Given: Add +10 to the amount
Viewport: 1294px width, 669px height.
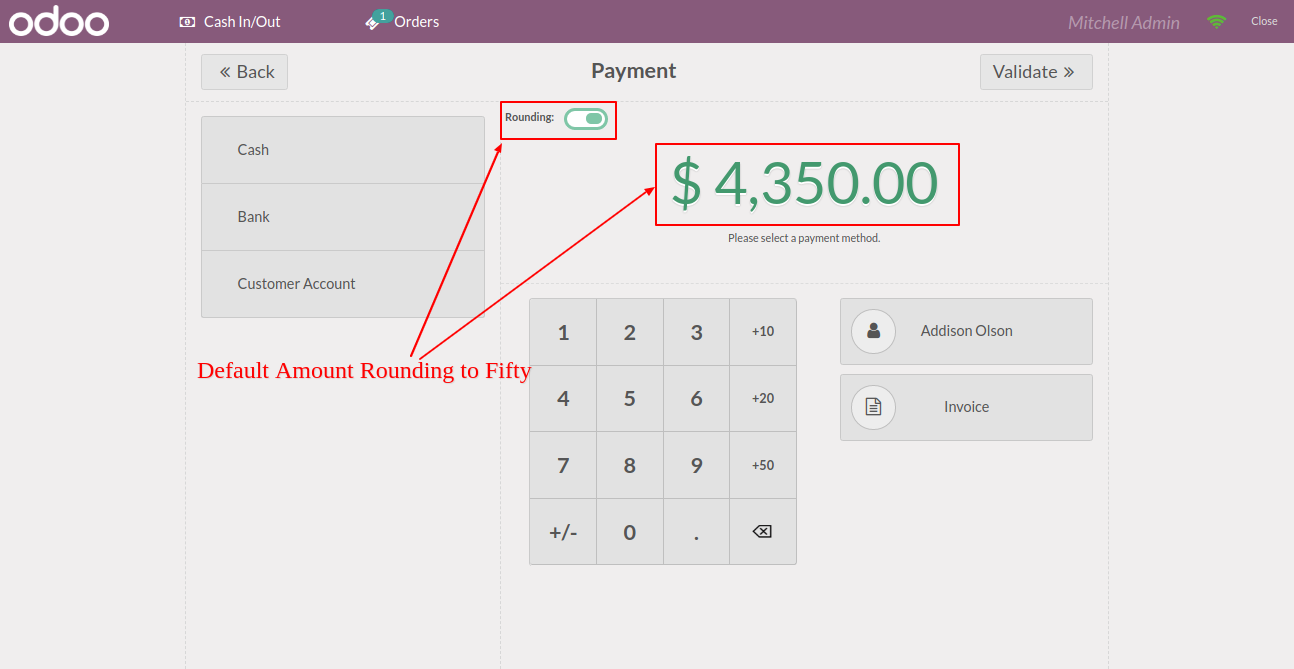Looking at the screenshot, I should click(x=763, y=332).
